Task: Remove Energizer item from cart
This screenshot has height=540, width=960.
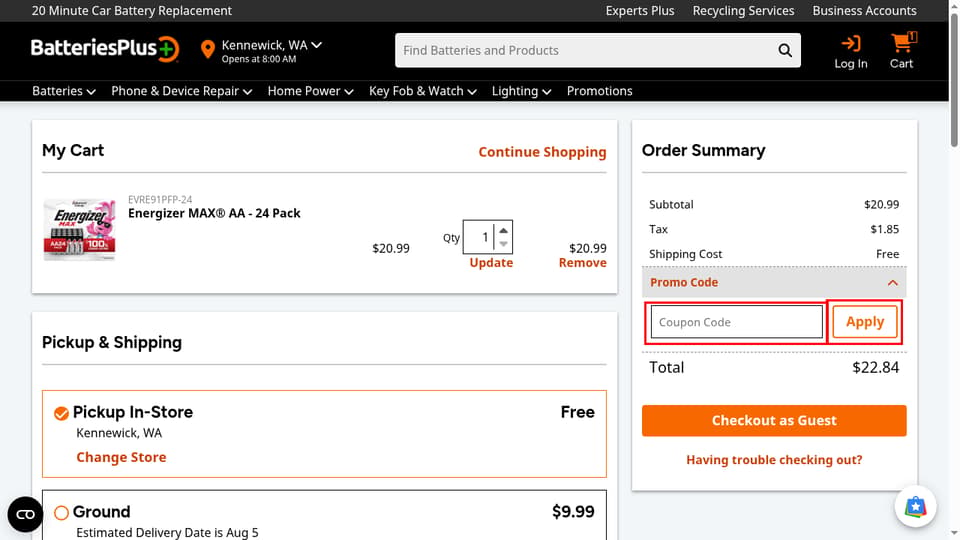Action: click(x=582, y=263)
